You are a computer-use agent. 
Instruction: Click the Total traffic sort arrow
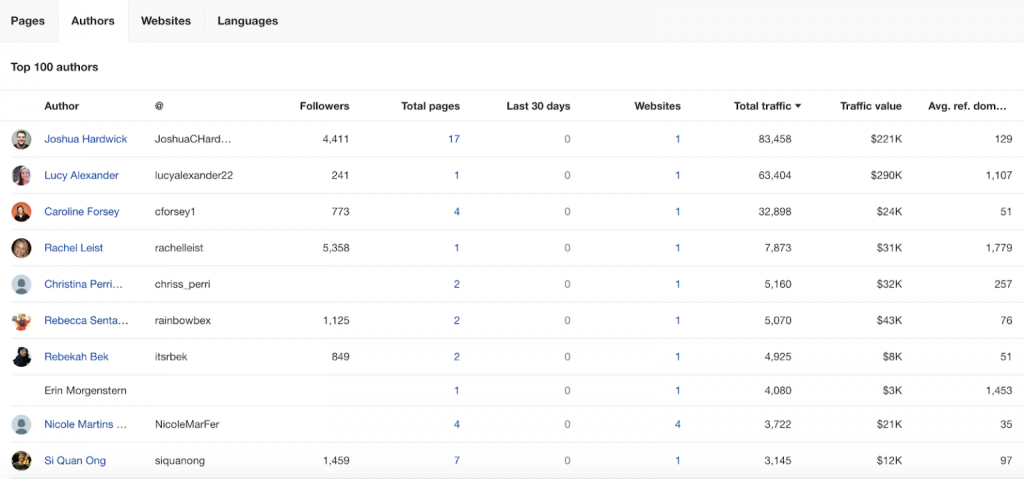click(798, 107)
